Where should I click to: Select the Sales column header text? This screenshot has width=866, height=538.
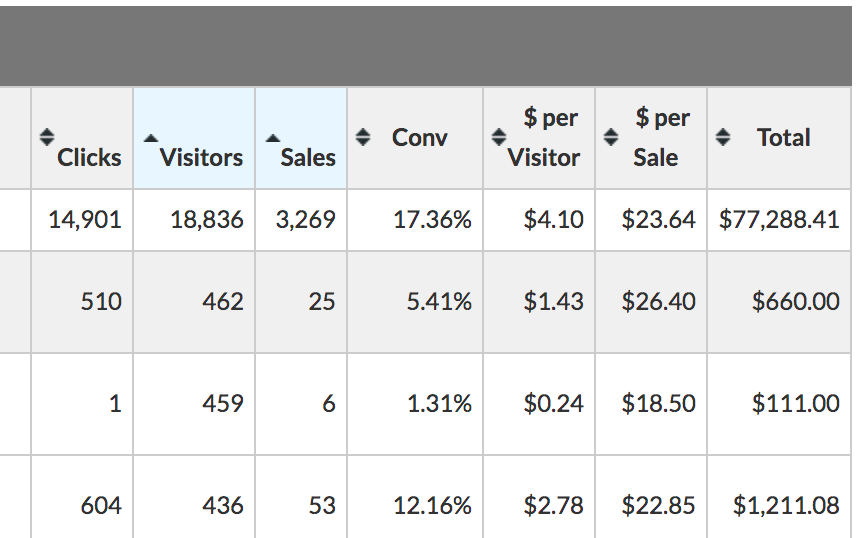pyautogui.click(x=308, y=157)
